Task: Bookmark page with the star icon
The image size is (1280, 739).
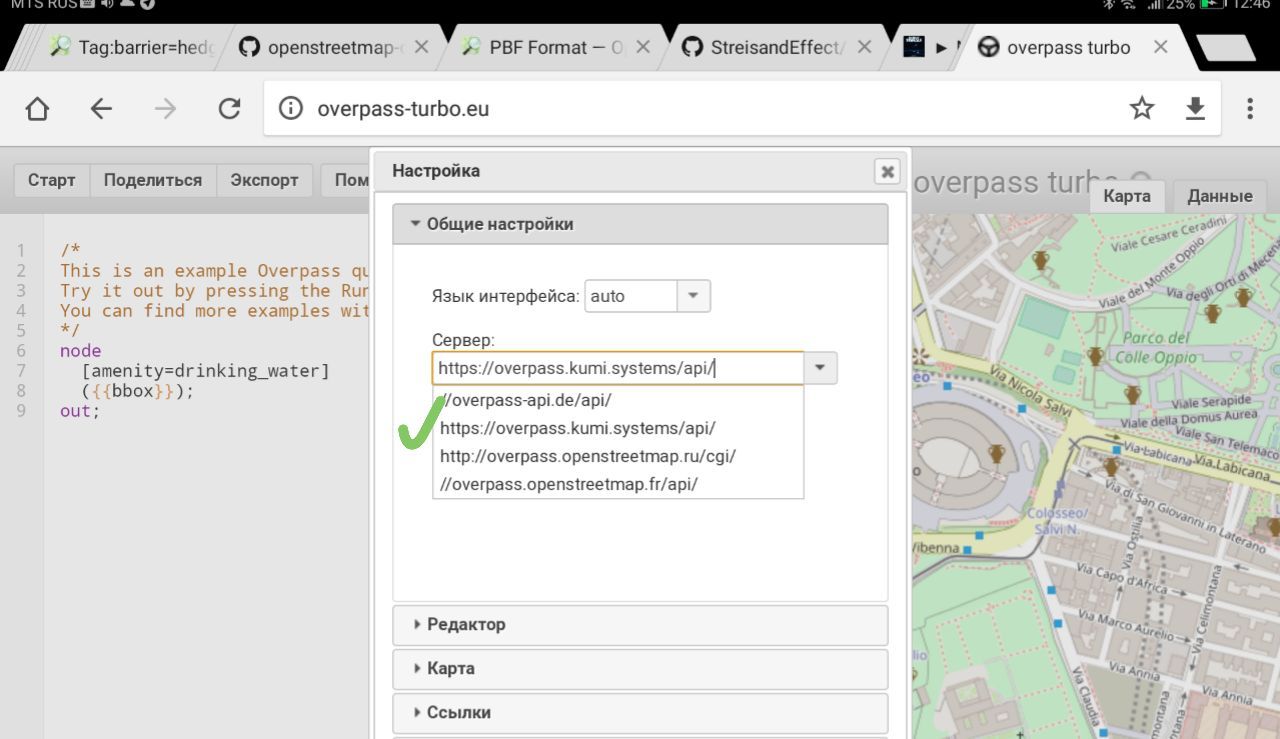Action: (x=1142, y=108)
